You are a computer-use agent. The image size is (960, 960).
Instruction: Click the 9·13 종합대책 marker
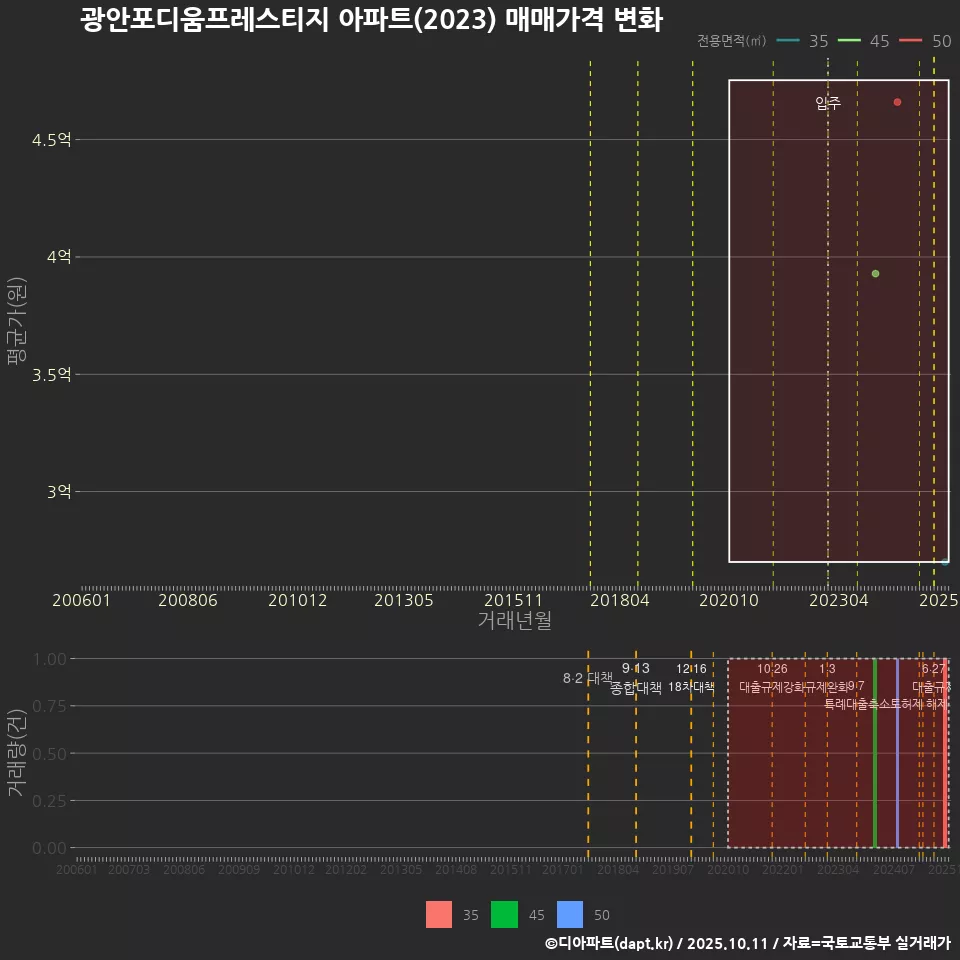click(636, 677)
